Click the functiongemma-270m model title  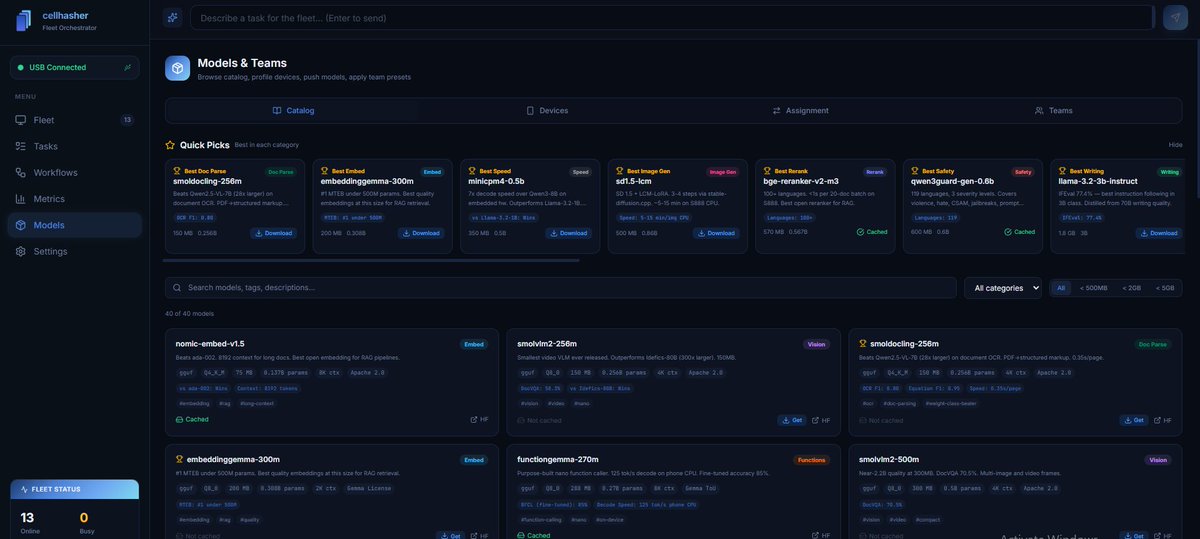pyautogui.click(x=558, y=460)
